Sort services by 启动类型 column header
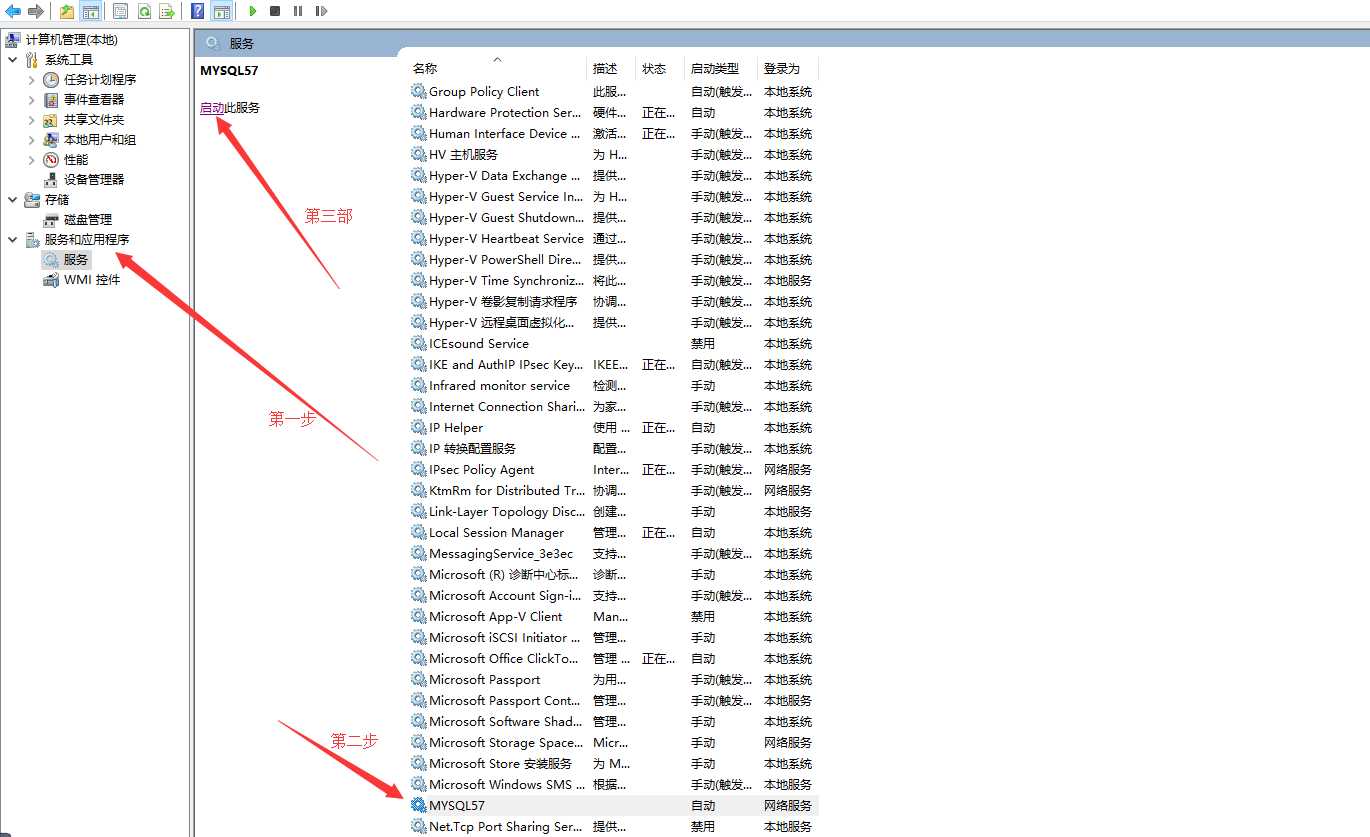 pos(721,68)
